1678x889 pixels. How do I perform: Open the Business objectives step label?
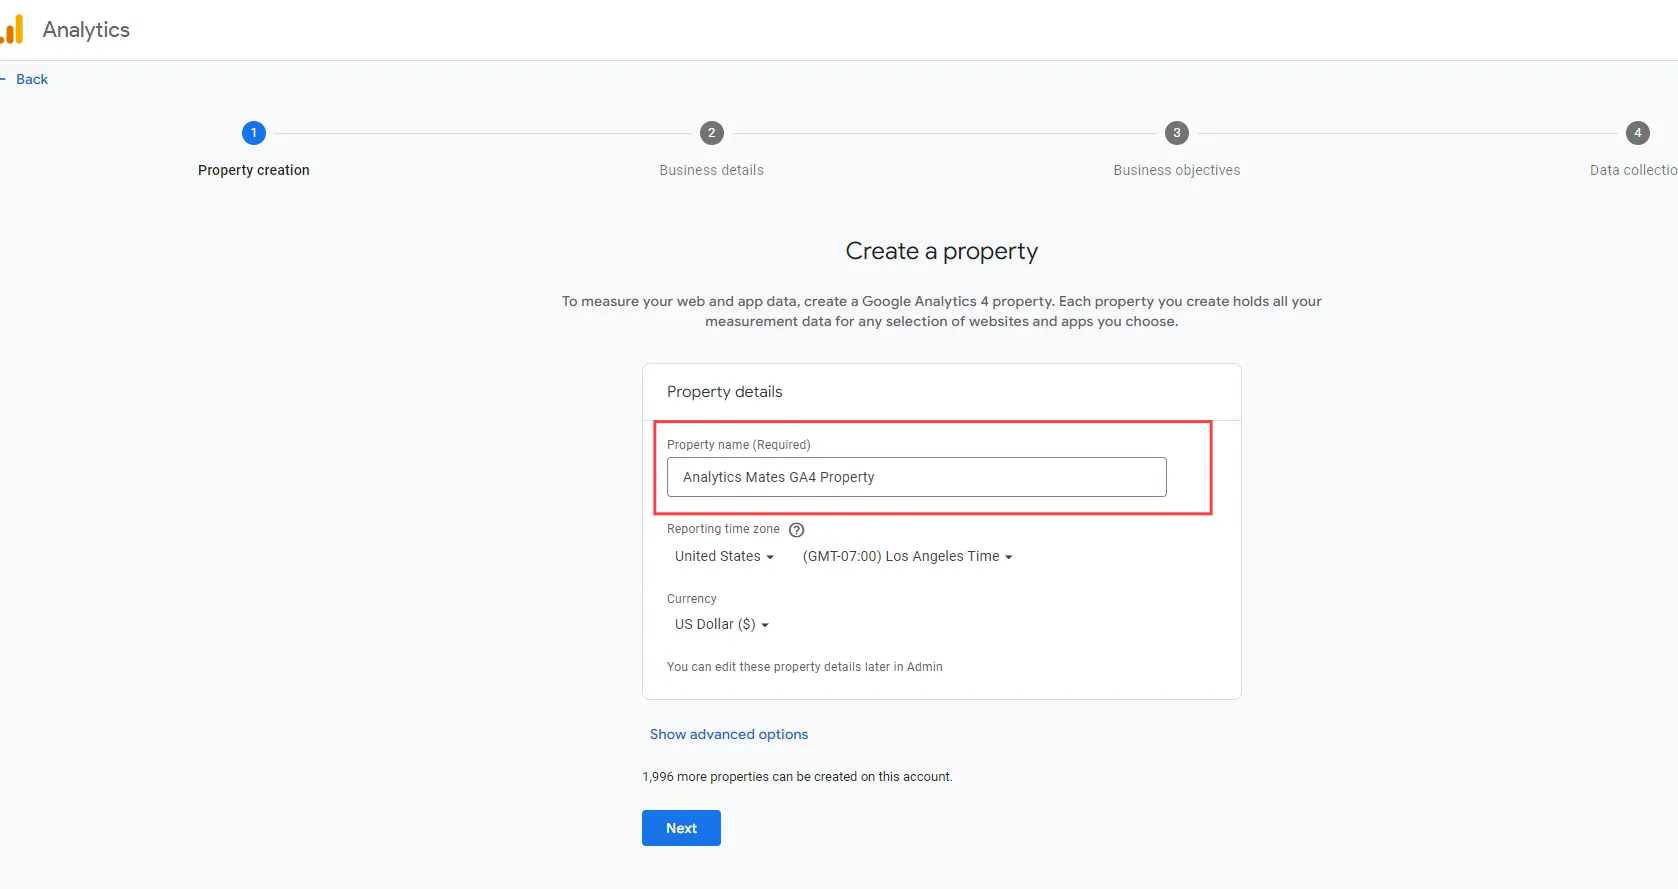[x=1177, y=170]
